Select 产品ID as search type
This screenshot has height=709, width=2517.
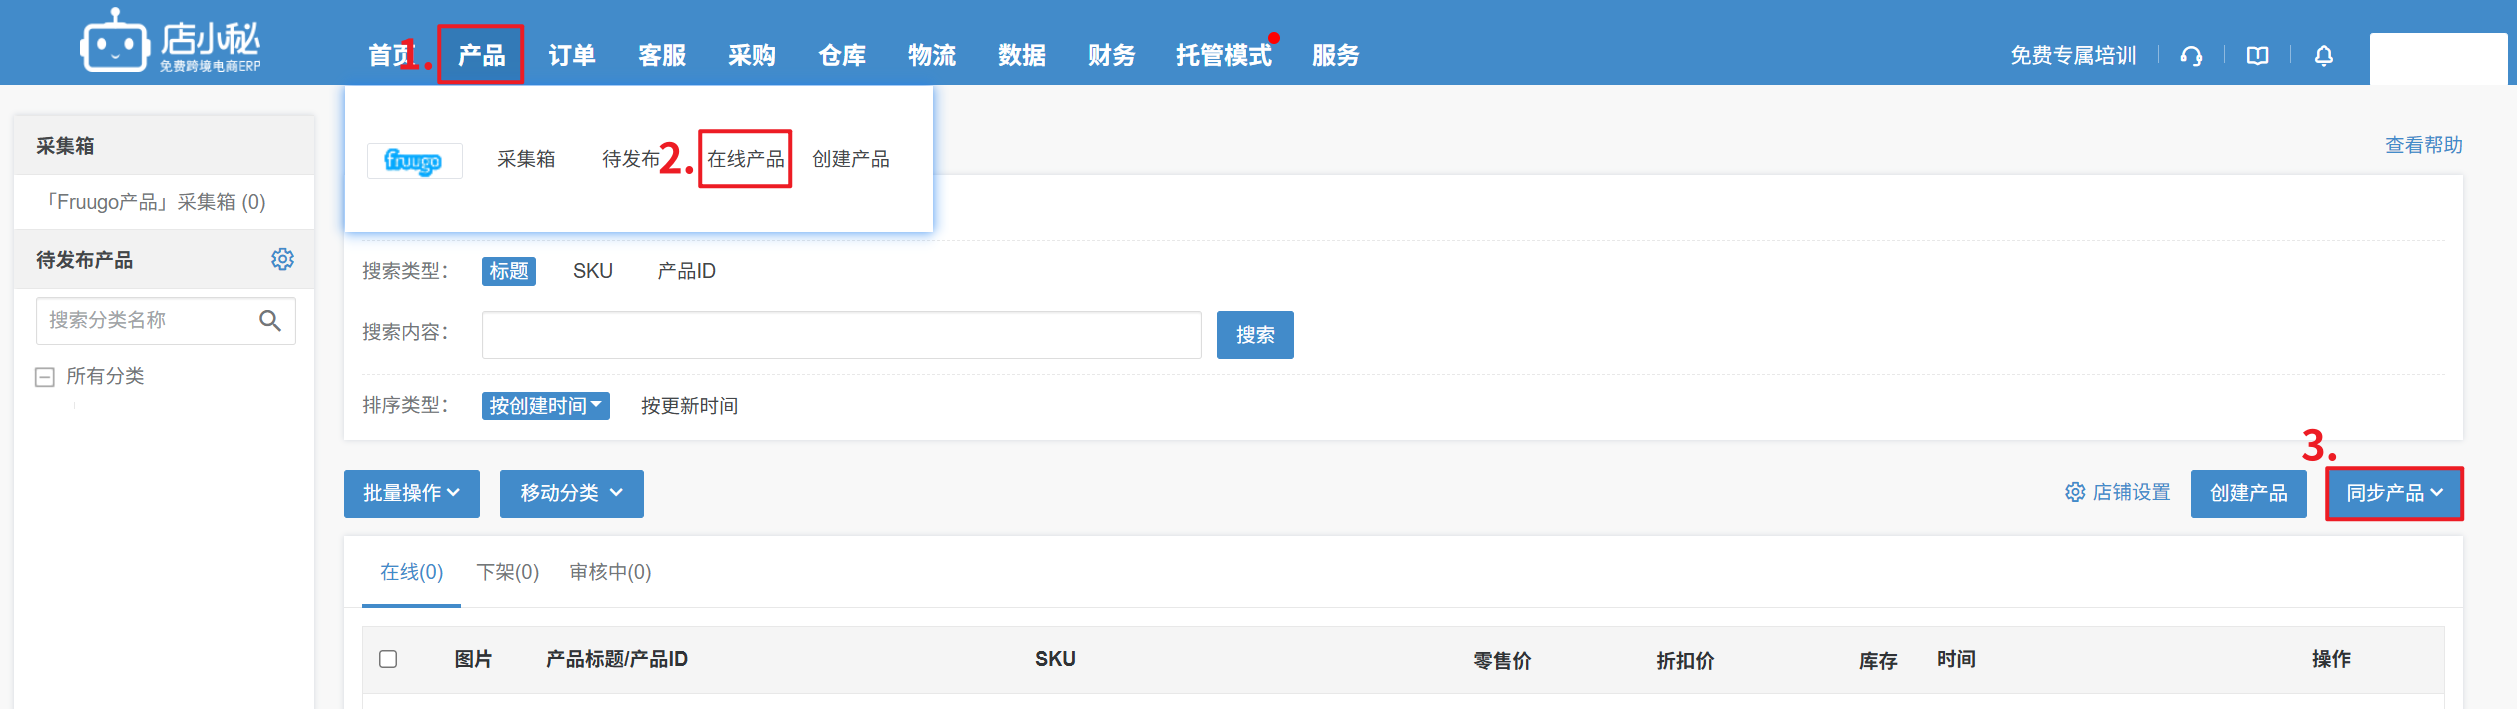tap(686, 272)
